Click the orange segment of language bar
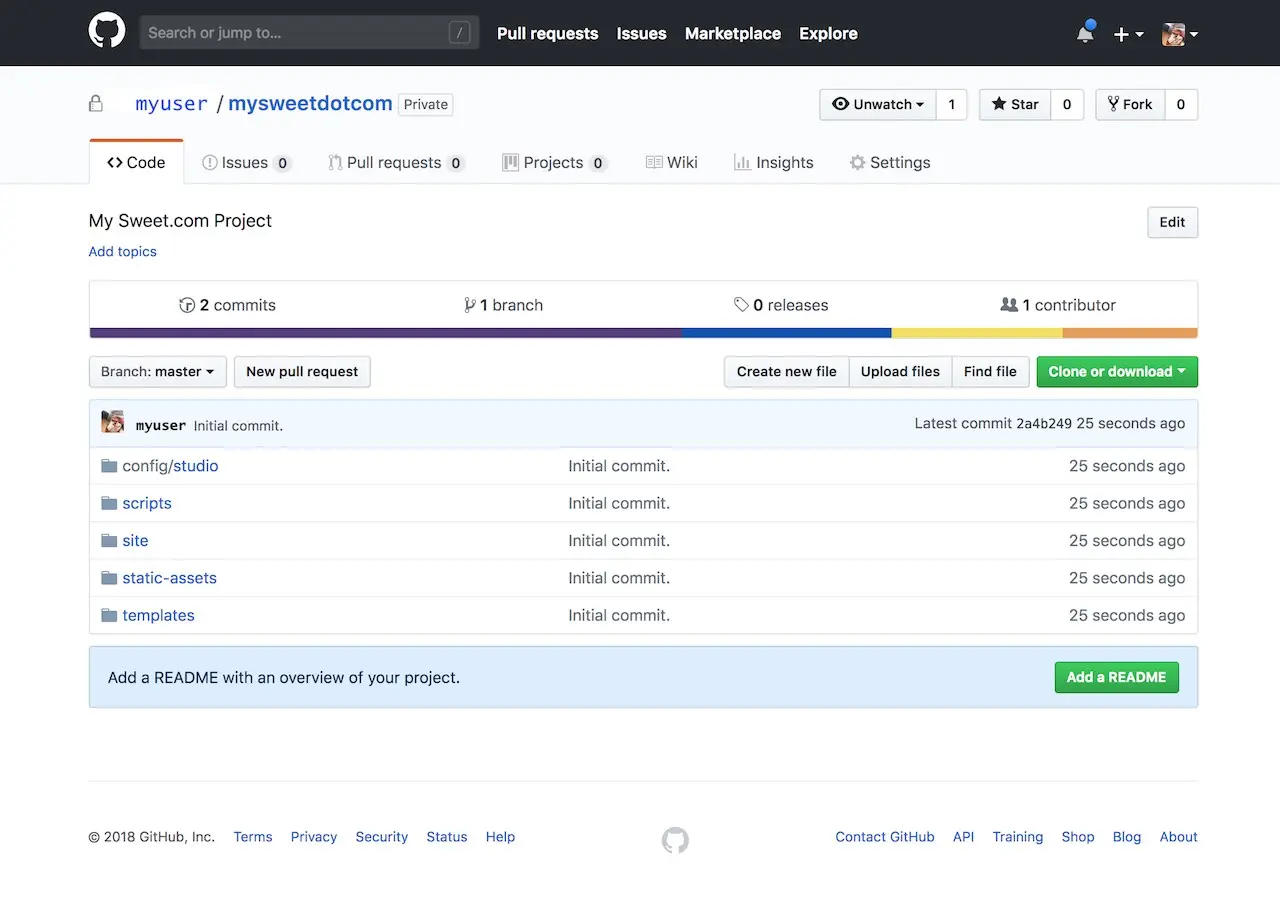 pyautogui.click(x=1129, y=333)
